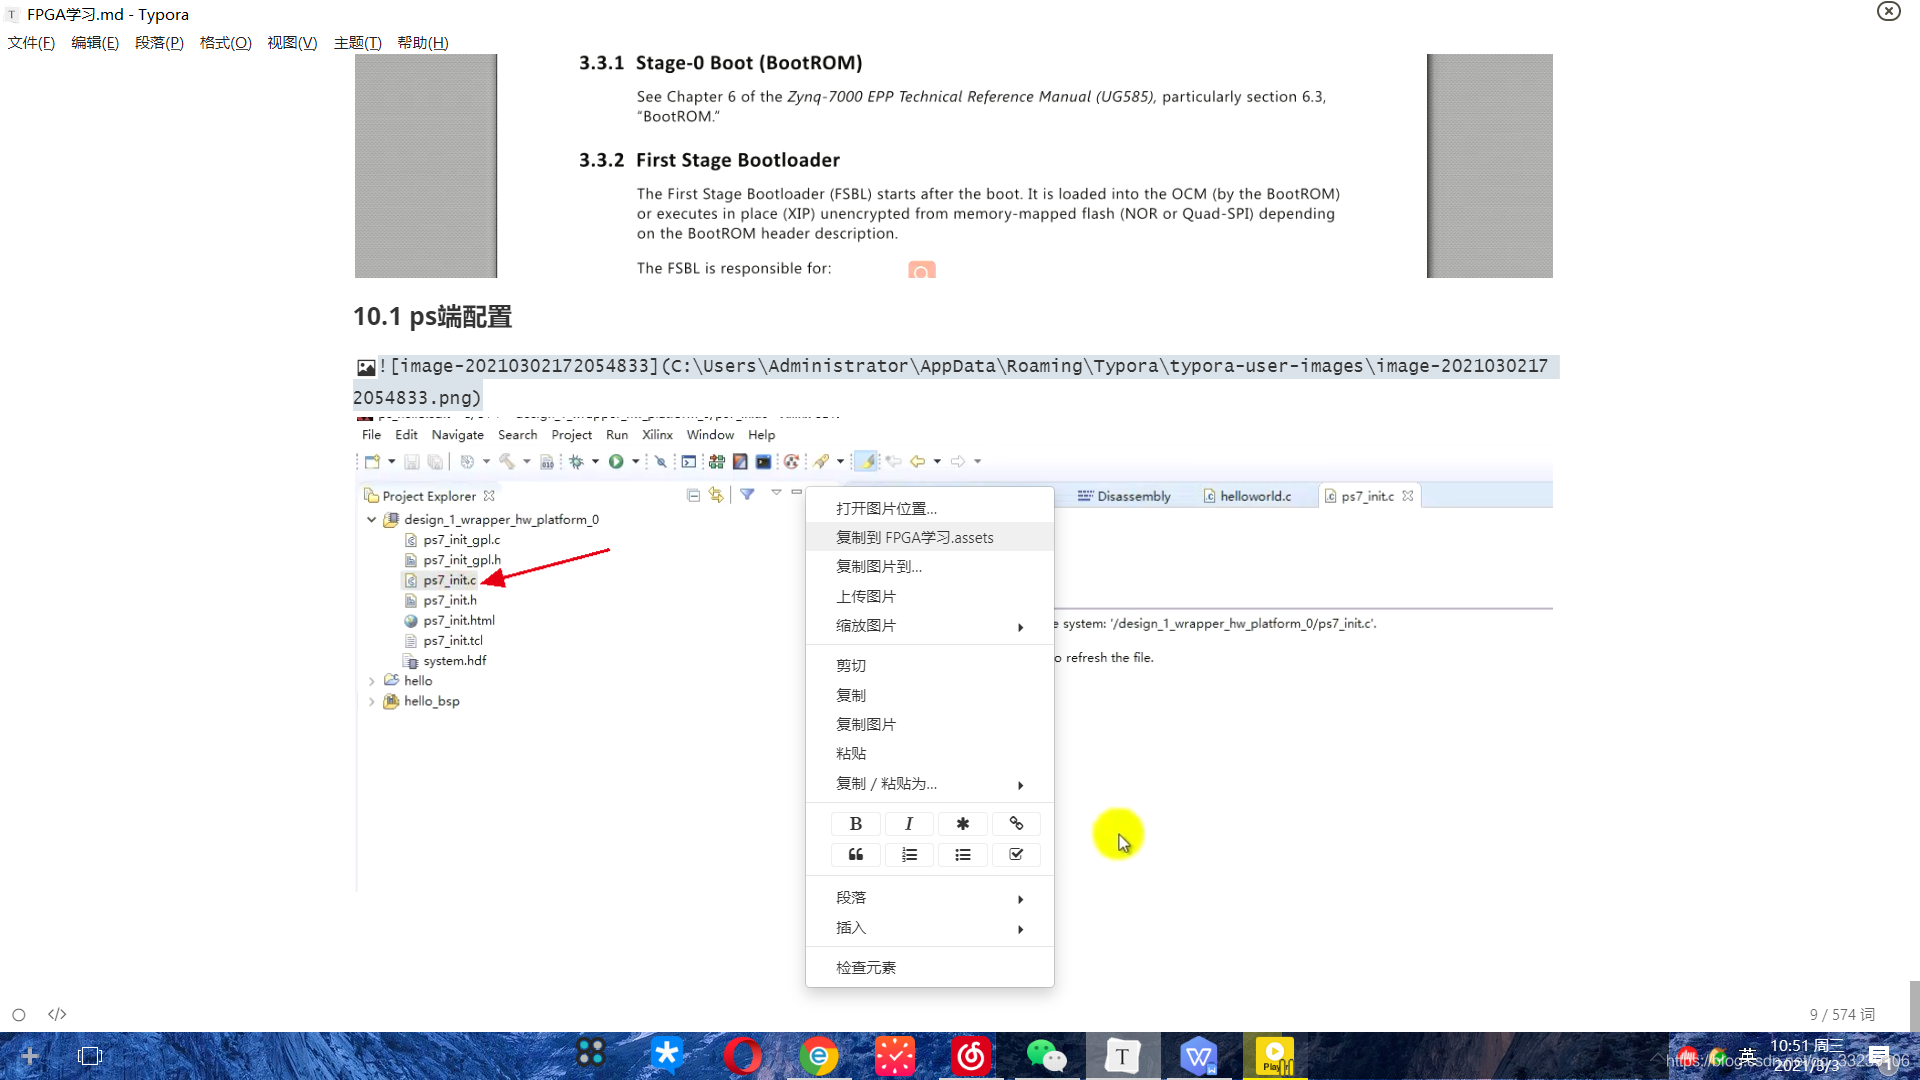
Task: Open Task View on the taskbar
Action: click(x=90, y=1056)
